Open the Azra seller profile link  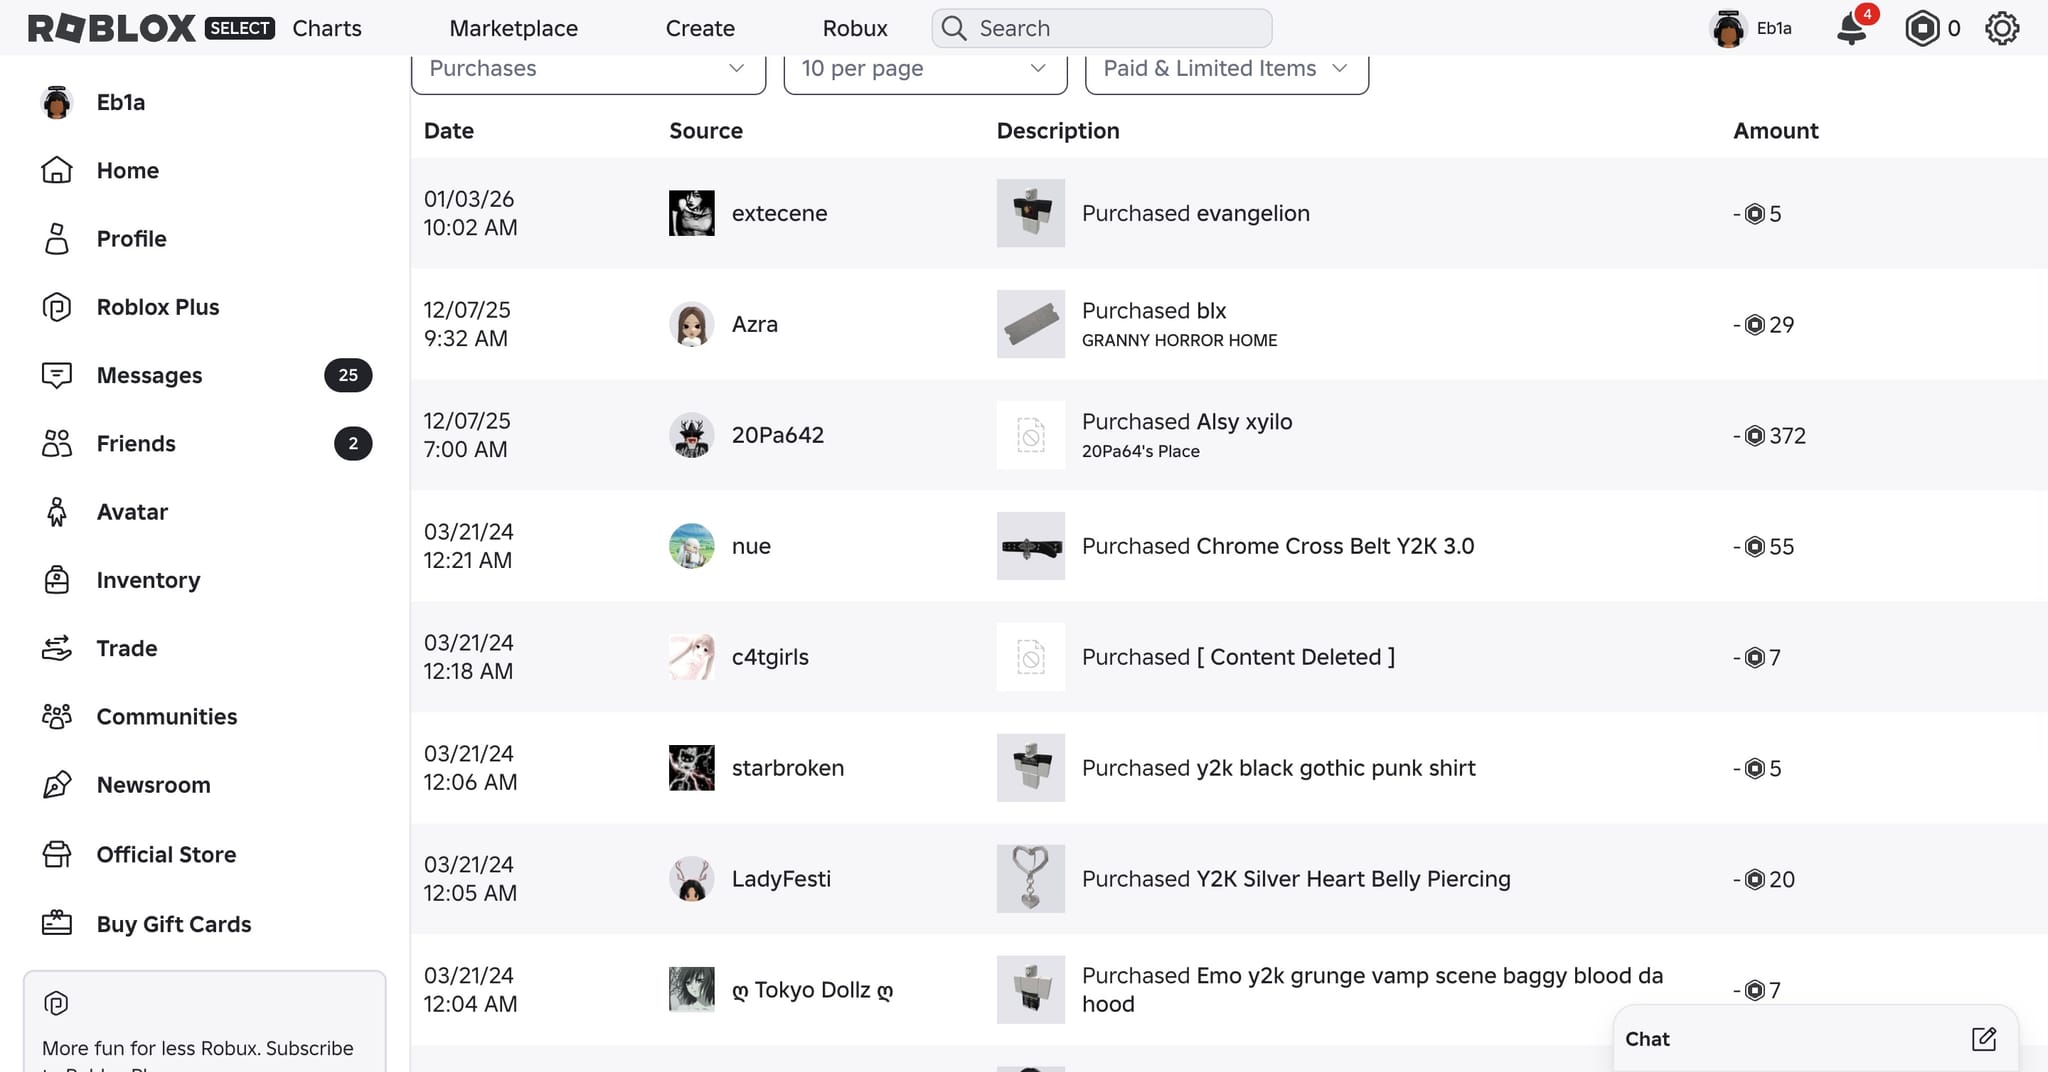[x=755, y=324]
